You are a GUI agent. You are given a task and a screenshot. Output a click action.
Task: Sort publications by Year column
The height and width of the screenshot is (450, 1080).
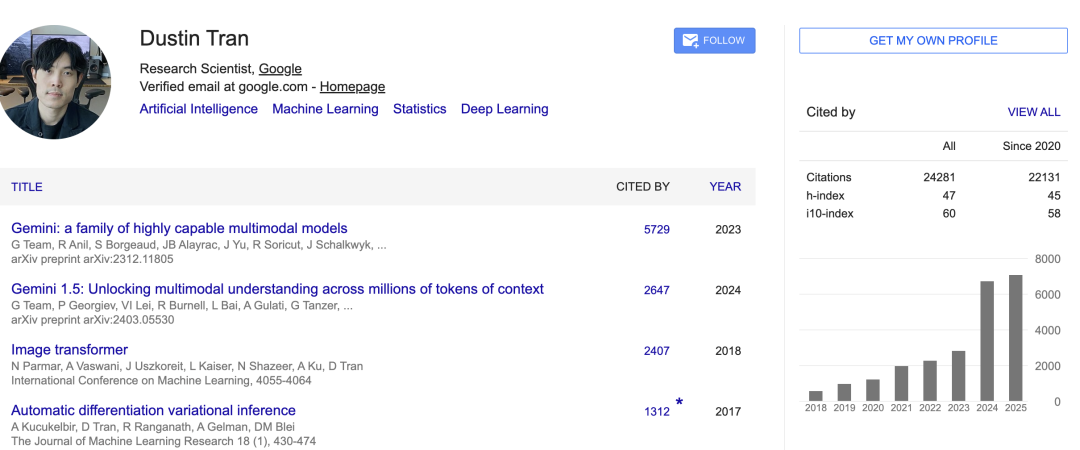[725, 186]
